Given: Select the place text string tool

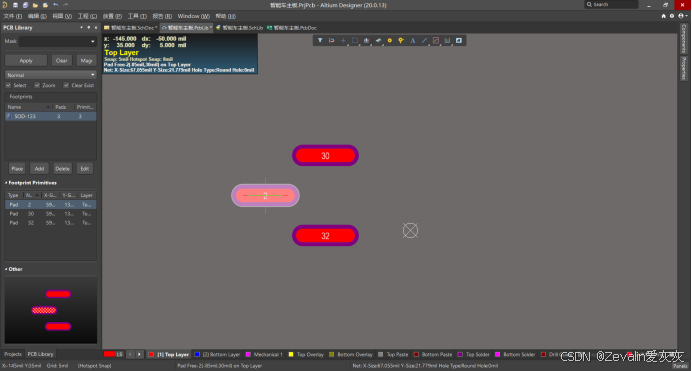Looking at the screenshot, I should tap(413, 41).
